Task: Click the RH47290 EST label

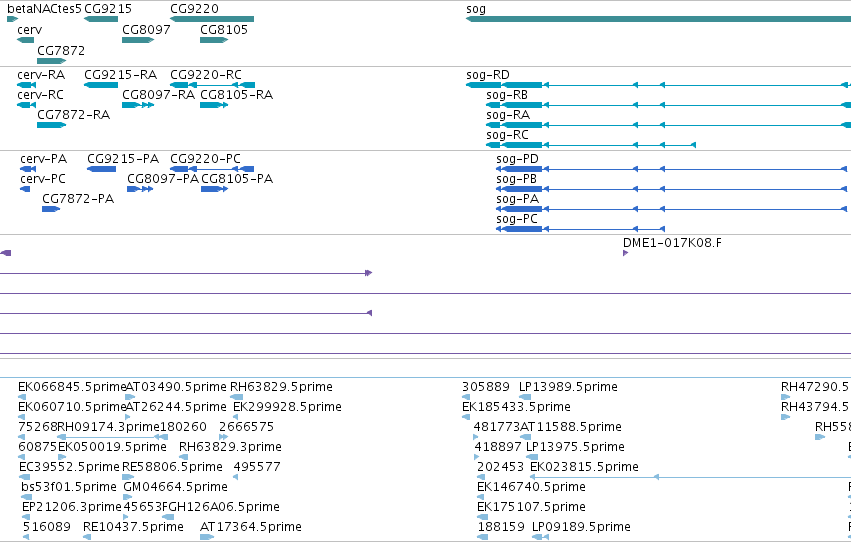Action: (x=816, y=387)
